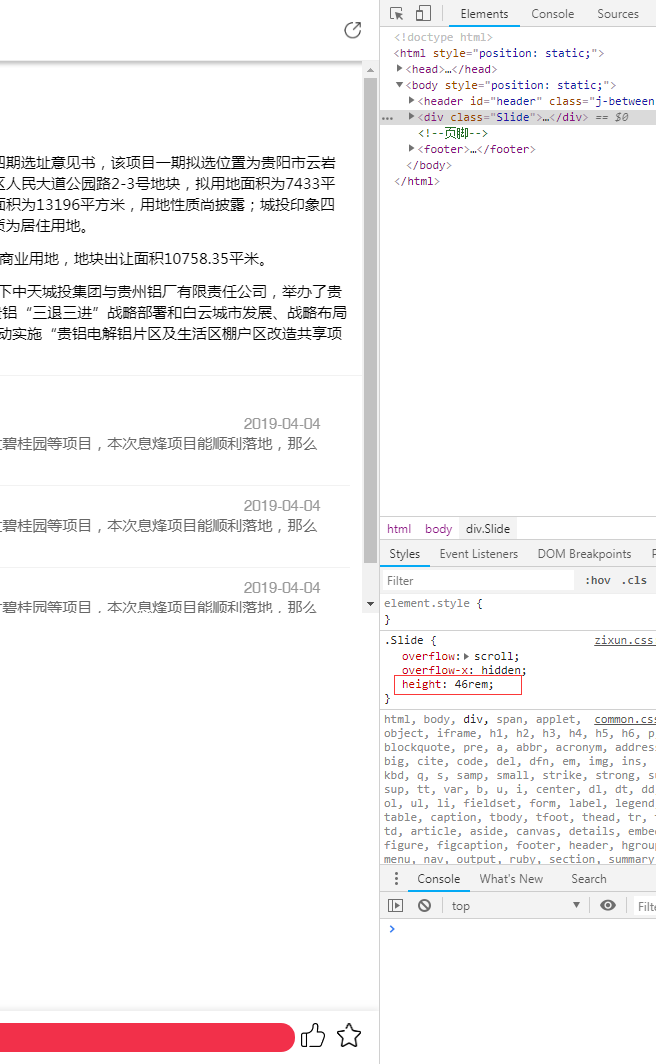
Task: Open the console drawer three-dot menu
Action: pos(397,879)
